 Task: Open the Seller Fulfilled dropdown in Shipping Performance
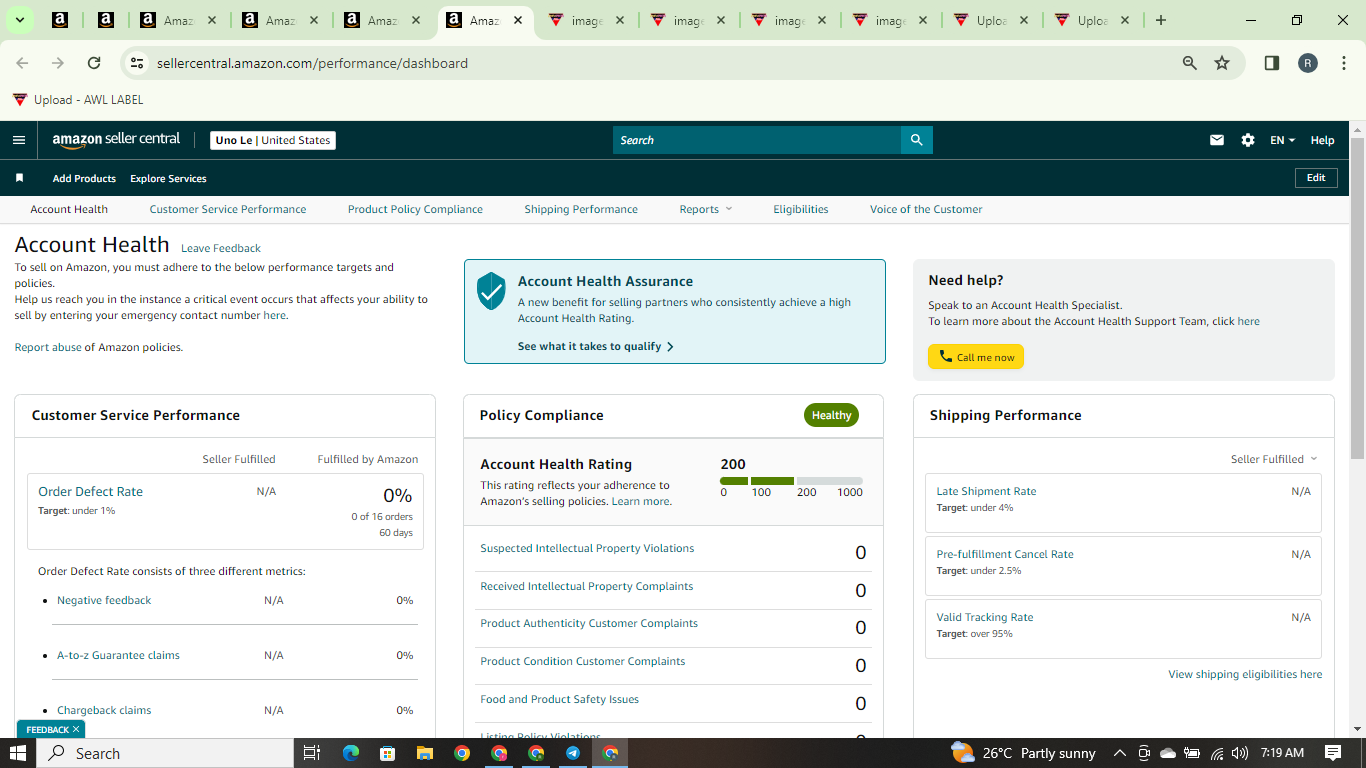pos(1274,459)
